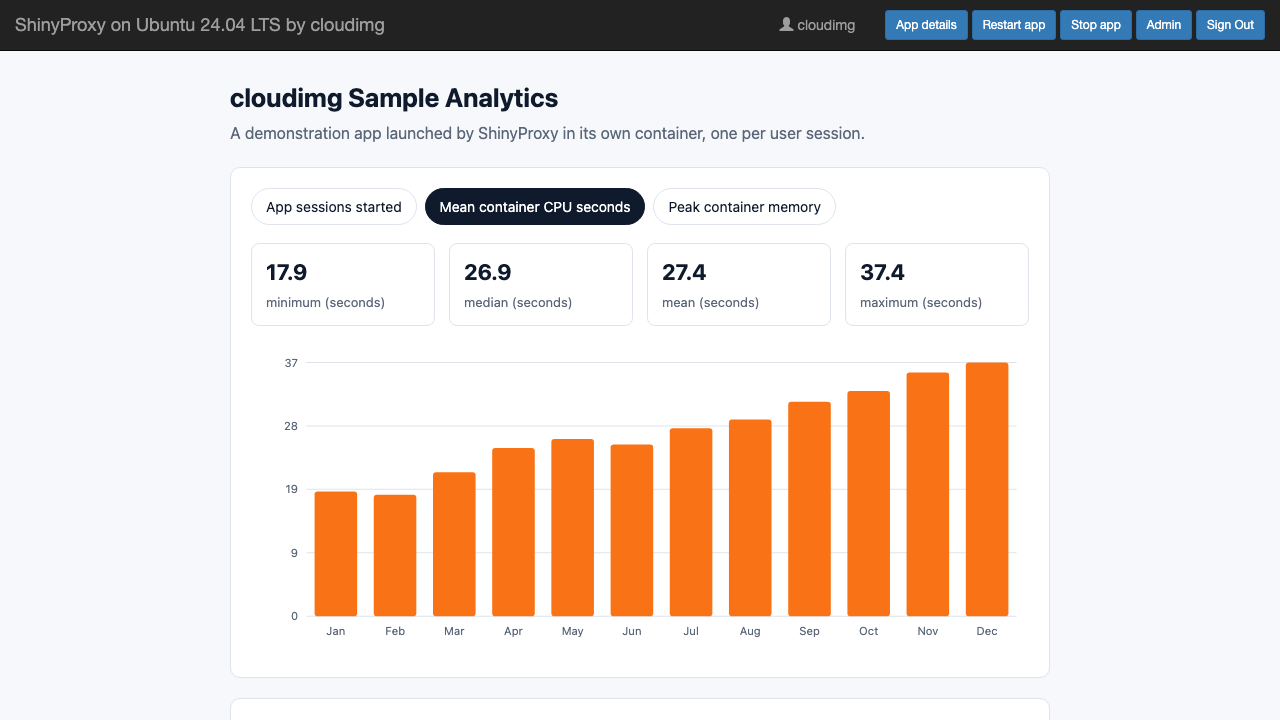The image size is (1280, 720).
Task: Click the Jun bar in the chart
Action: point(632,530)
